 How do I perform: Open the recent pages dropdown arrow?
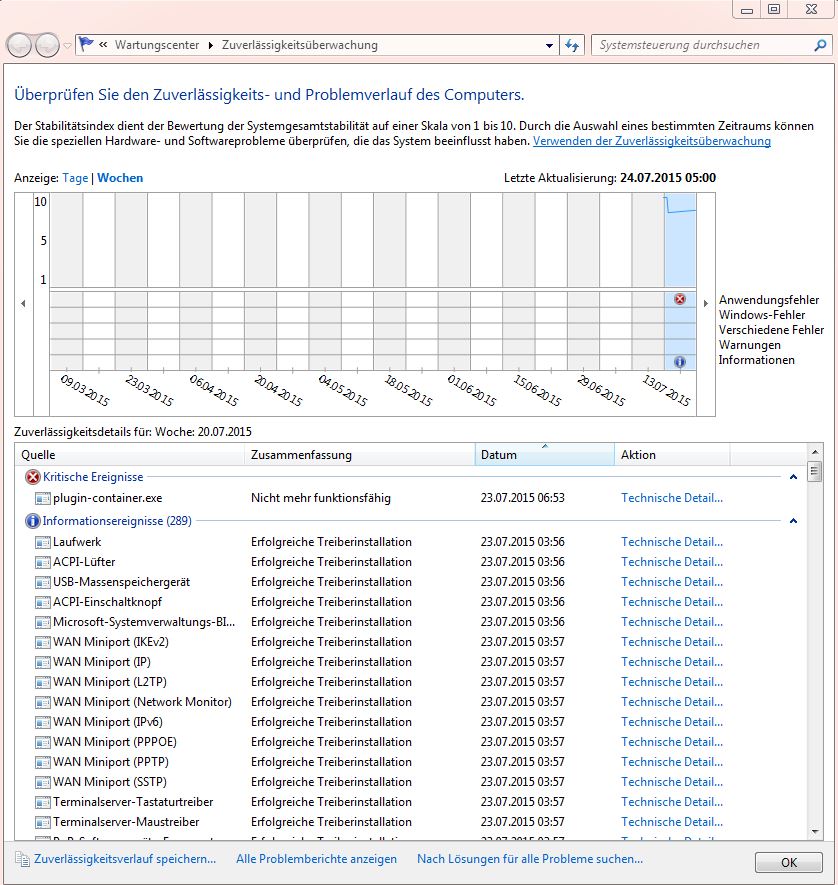[67, 45]
